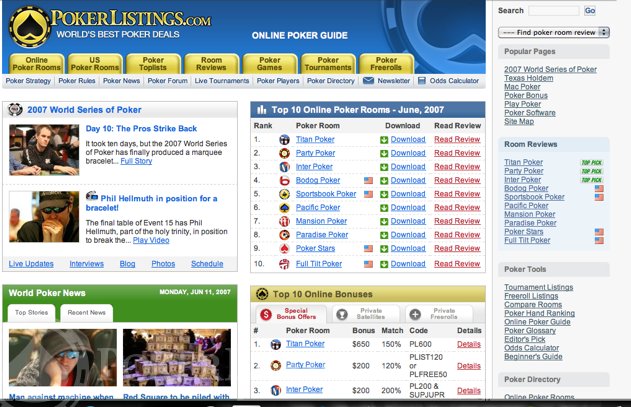Click the Titan Poker logo icon in Top 10 rooms
631x407 pixels.
(x=285, y=140)
